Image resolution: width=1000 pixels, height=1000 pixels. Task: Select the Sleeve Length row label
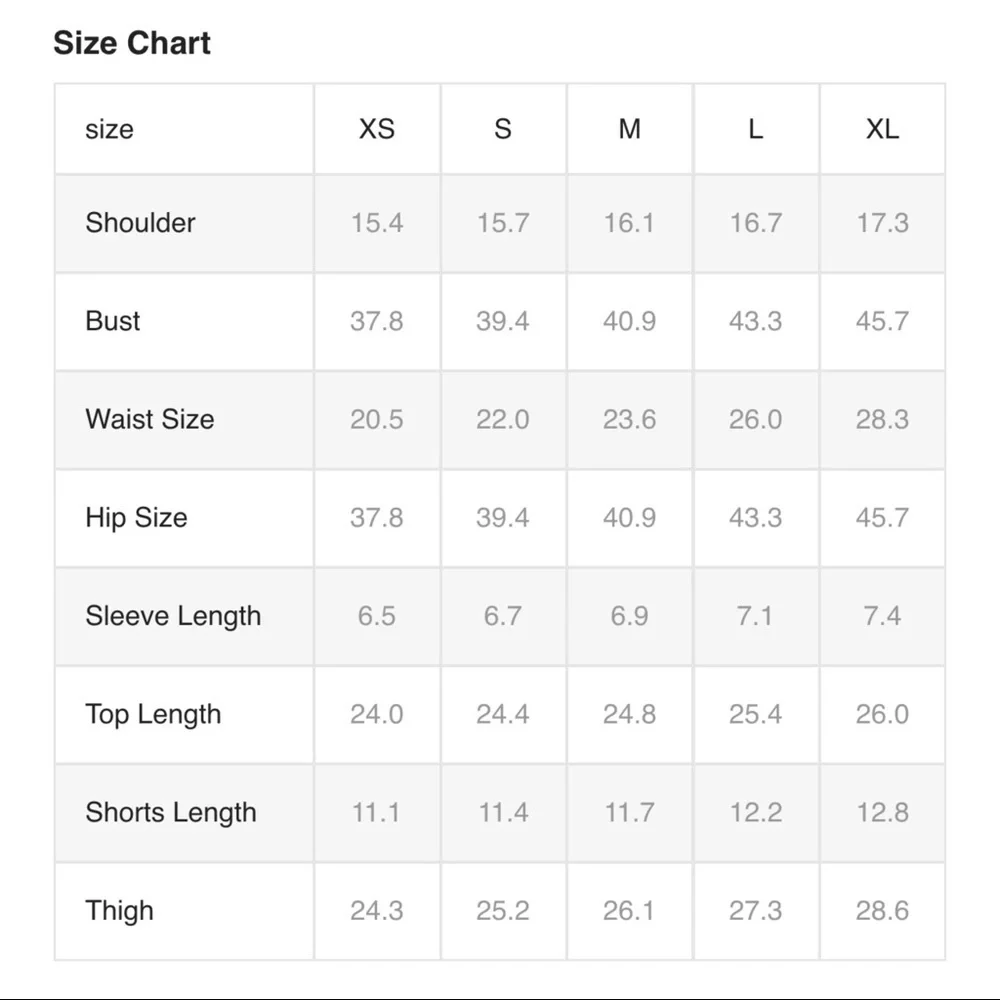point(173,616)
